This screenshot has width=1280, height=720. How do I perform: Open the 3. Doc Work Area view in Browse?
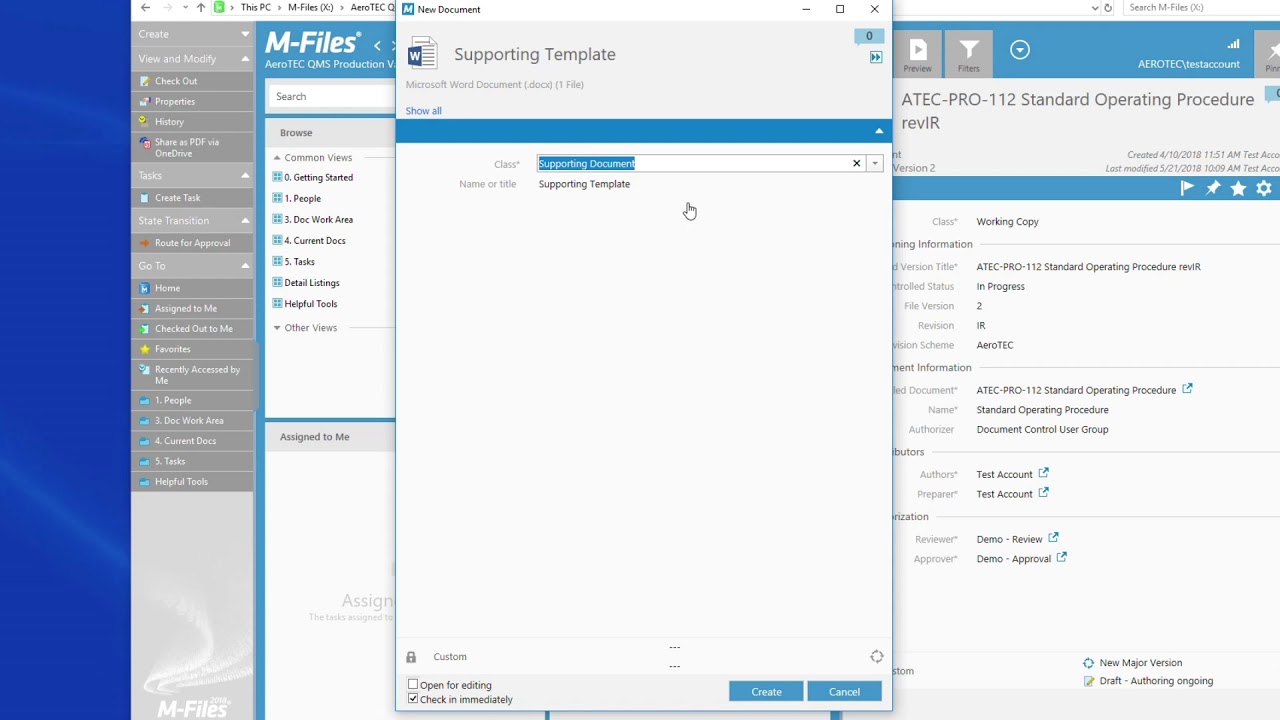(318, 220)
